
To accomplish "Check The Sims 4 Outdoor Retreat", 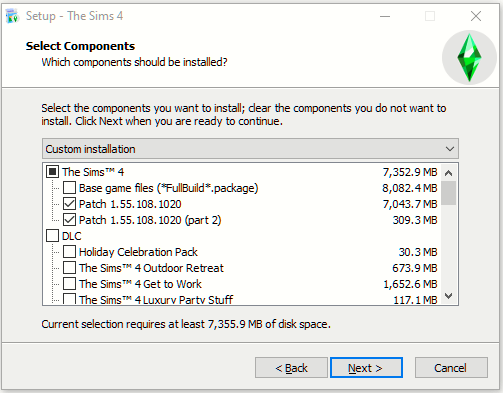I will 69,268.
